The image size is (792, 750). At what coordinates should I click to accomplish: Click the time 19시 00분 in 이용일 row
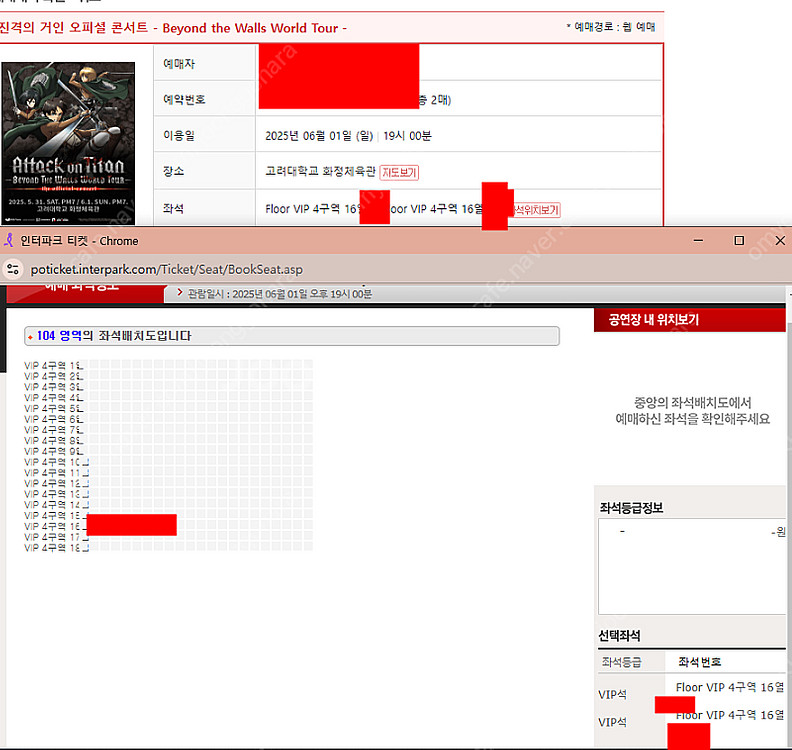[407, 136]
